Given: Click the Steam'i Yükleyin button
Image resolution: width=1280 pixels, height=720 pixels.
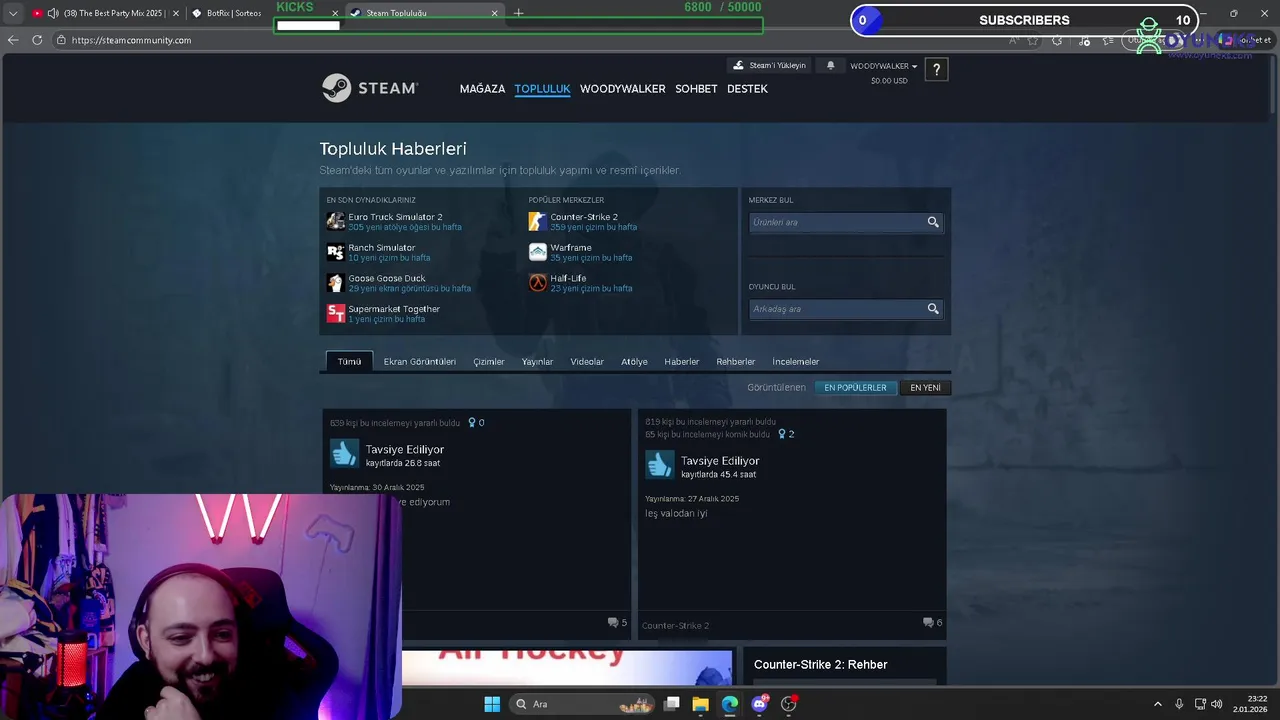Looking at the screenshot, I should (x=769, y=66).
